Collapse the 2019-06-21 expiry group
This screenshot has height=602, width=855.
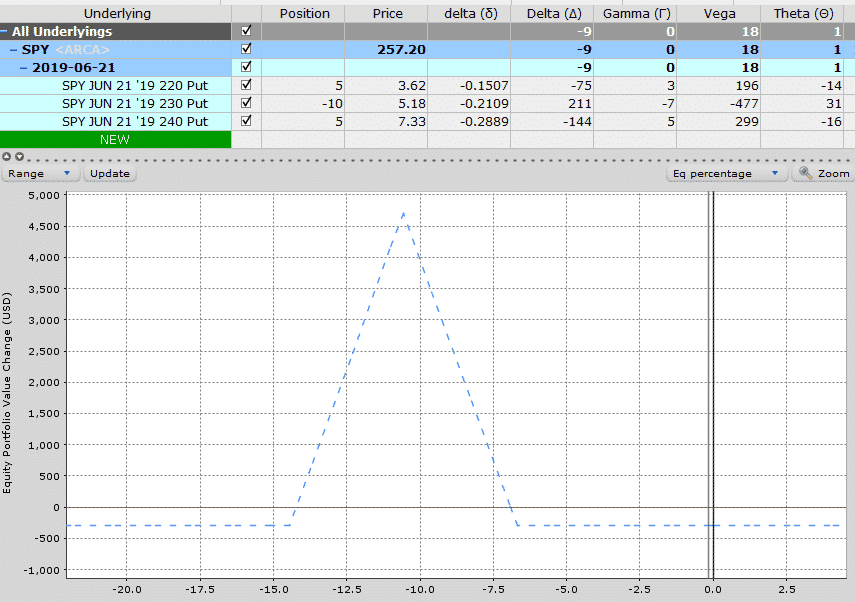[x=23, y=68]
